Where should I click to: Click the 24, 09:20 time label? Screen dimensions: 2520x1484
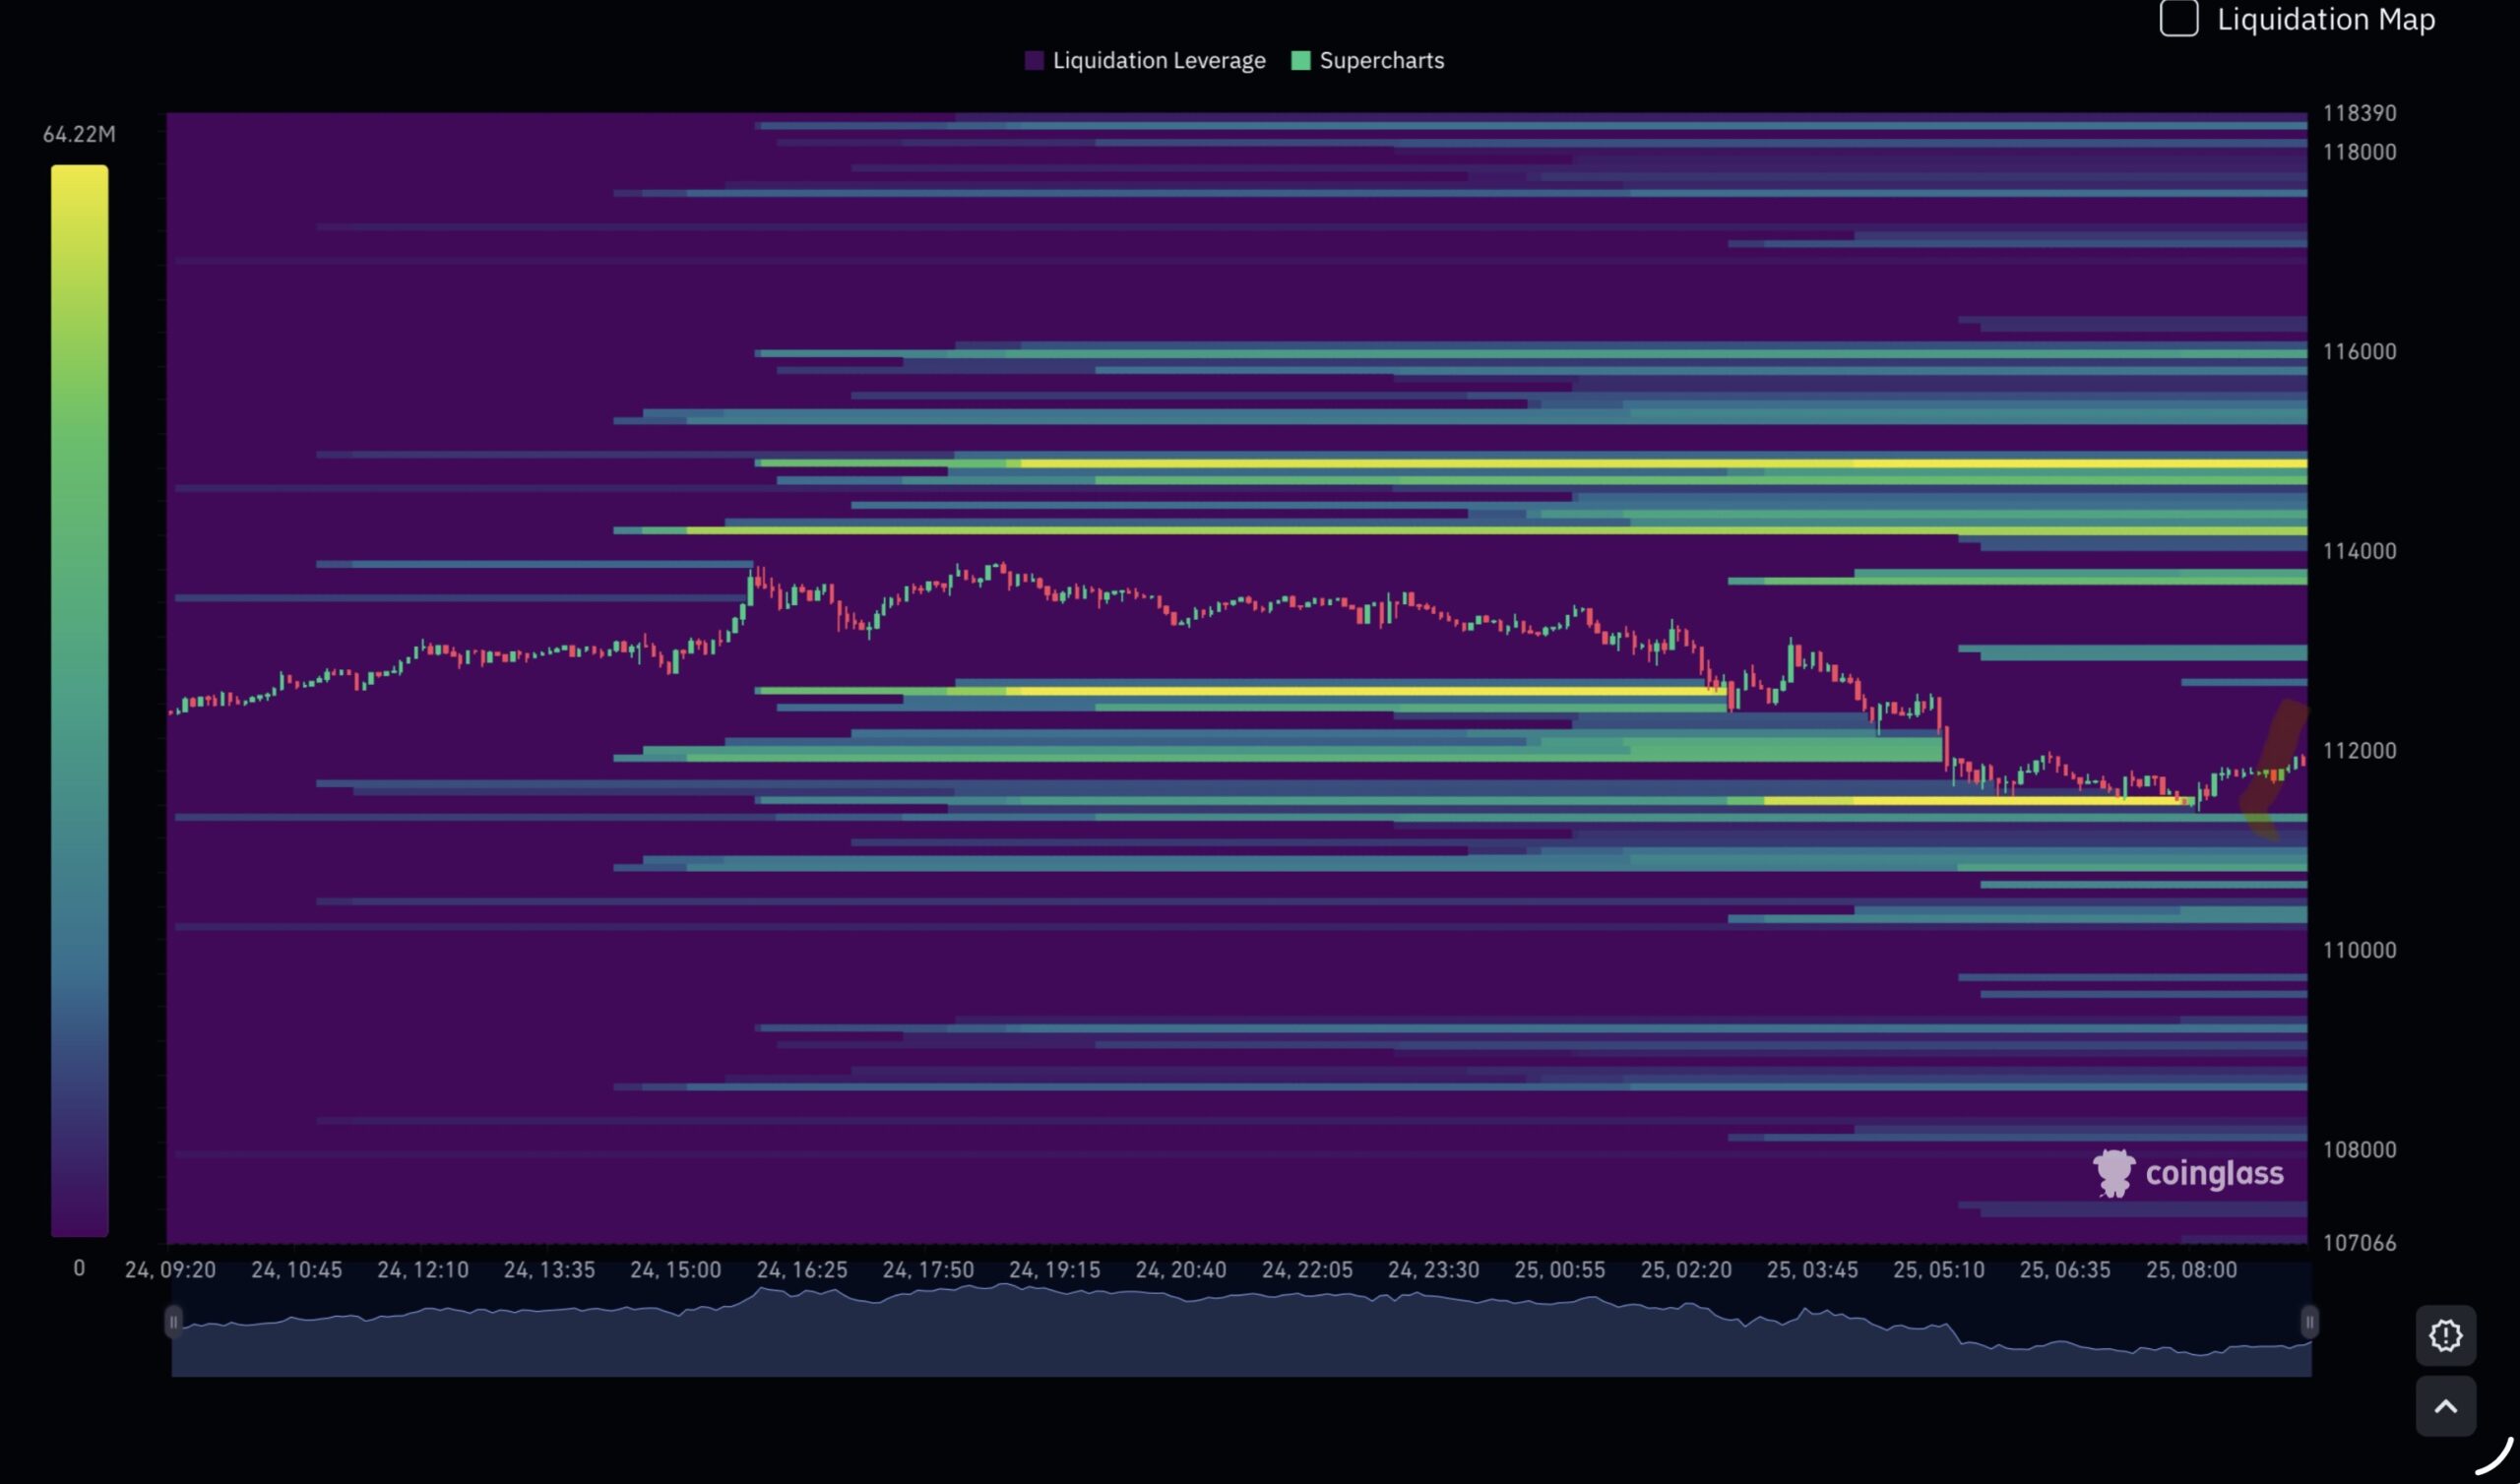tap(170, 1270)
